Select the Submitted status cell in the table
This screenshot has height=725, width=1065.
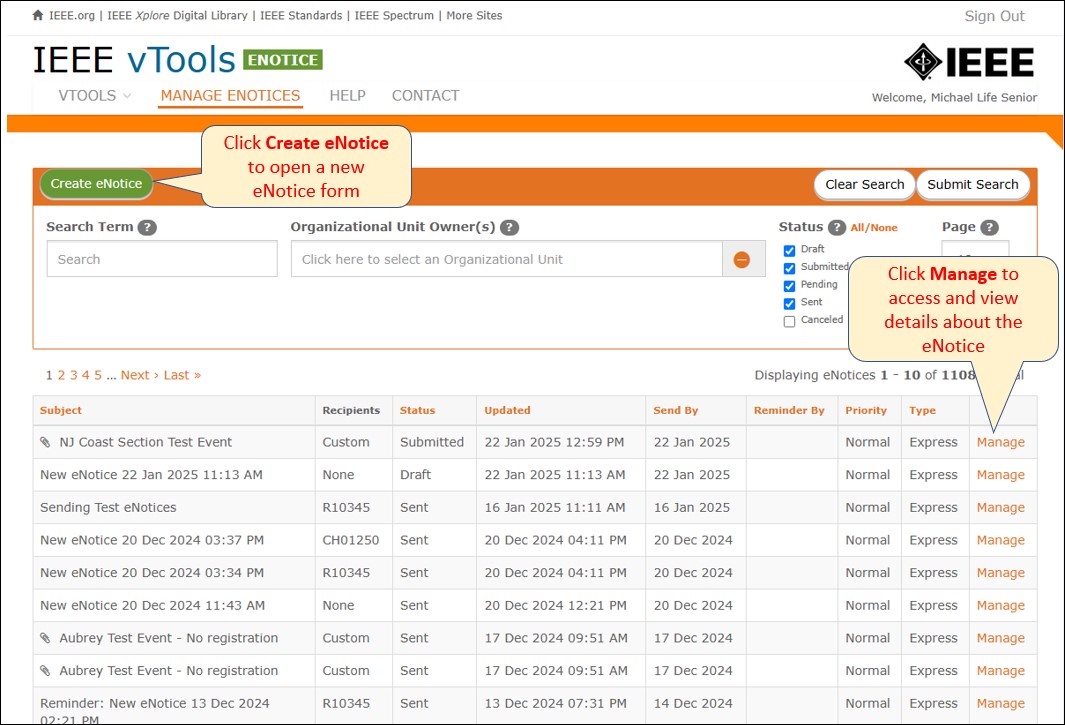[432, 442]
